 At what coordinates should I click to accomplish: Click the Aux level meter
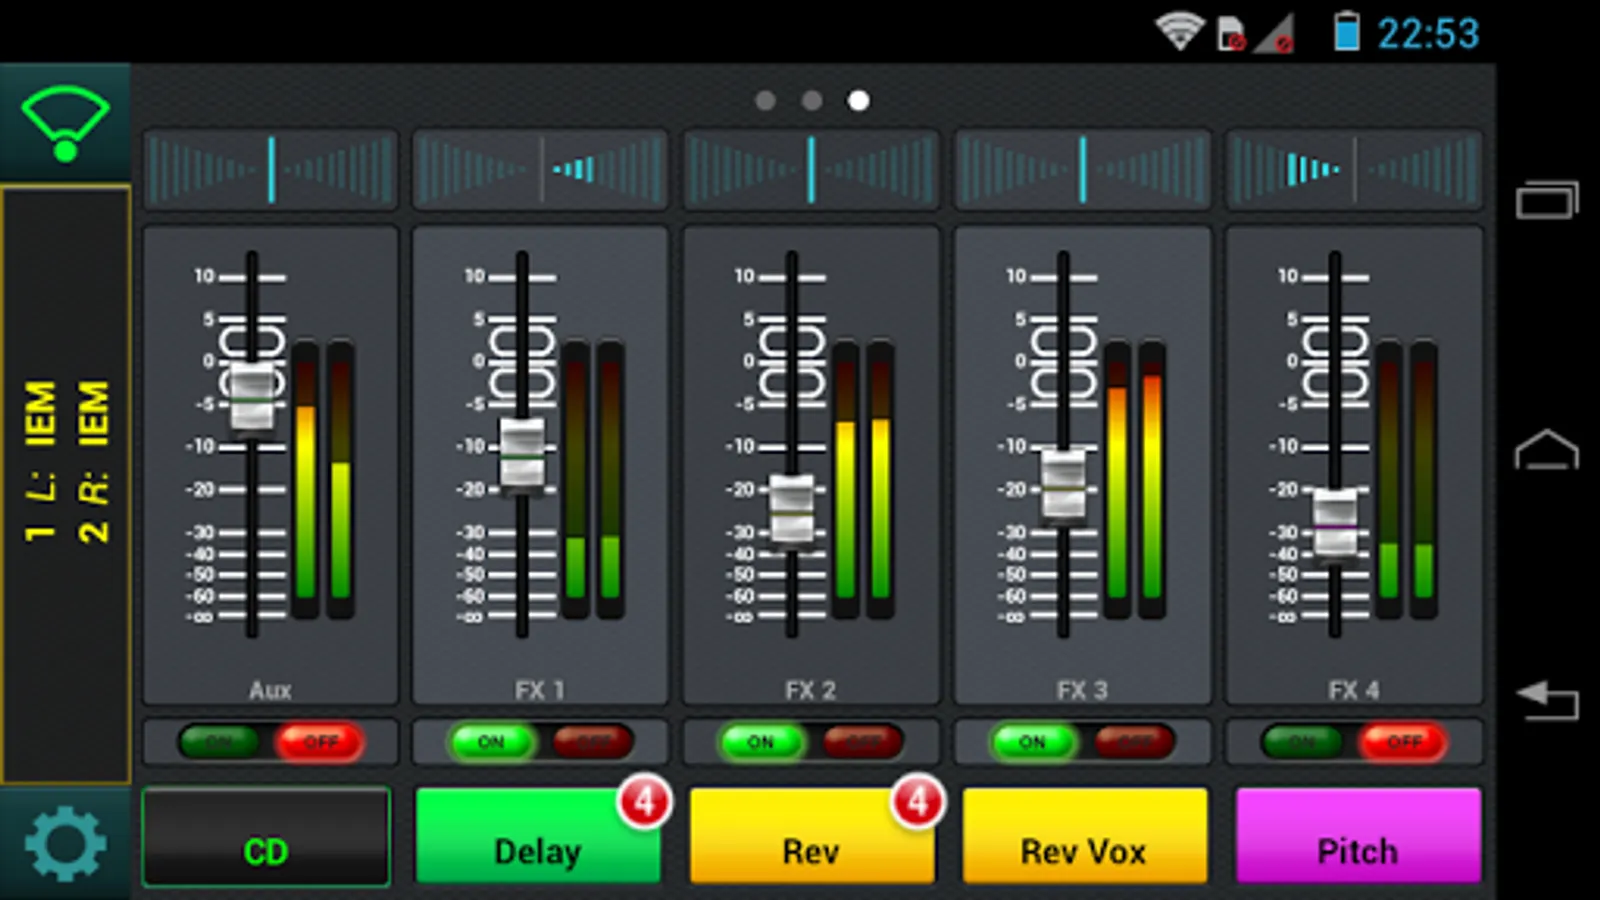click(323, 478)
